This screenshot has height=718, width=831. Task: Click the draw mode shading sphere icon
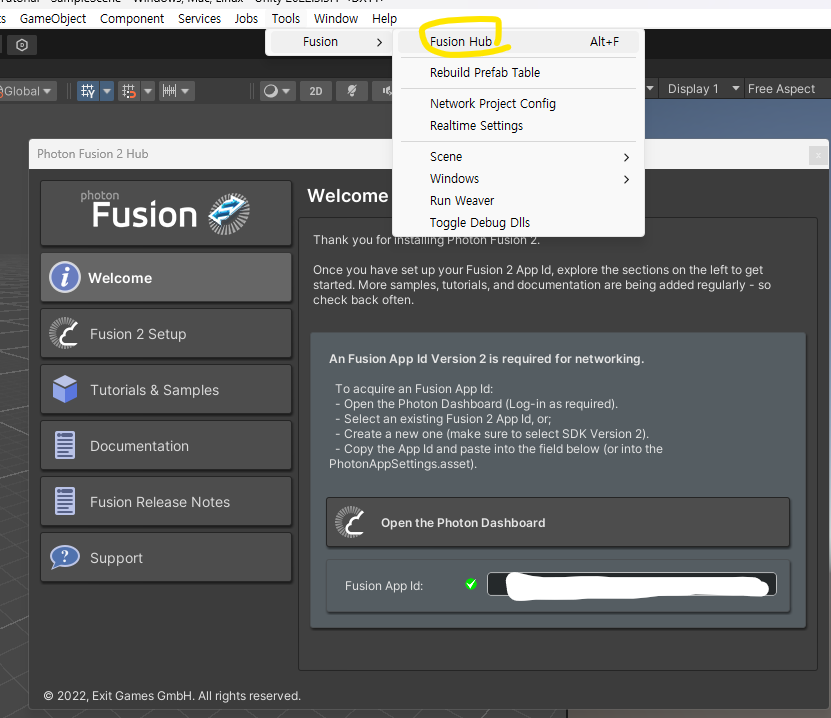click(x=271, y=91)
